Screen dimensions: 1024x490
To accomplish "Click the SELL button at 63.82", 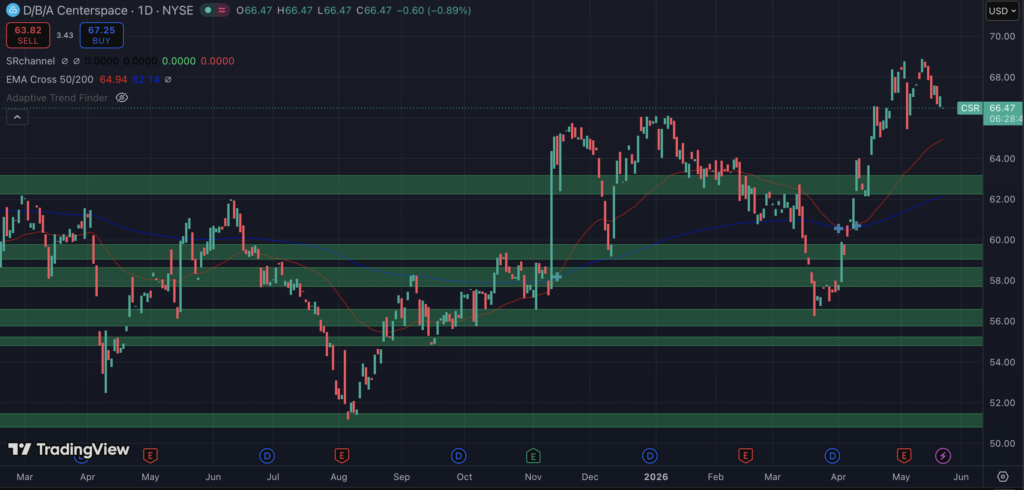I will click(28, 35).
